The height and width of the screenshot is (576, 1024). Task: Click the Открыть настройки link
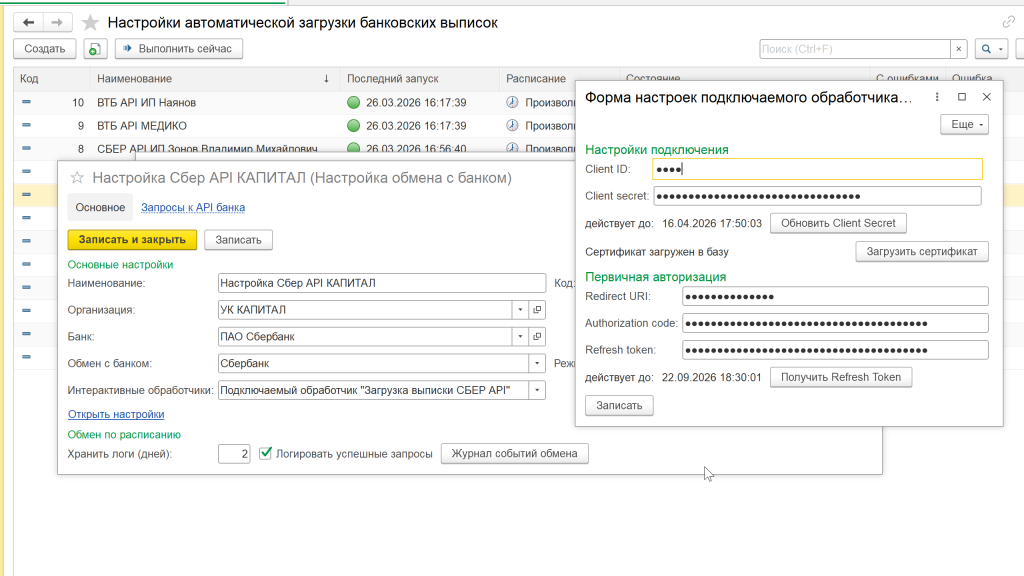116,414
